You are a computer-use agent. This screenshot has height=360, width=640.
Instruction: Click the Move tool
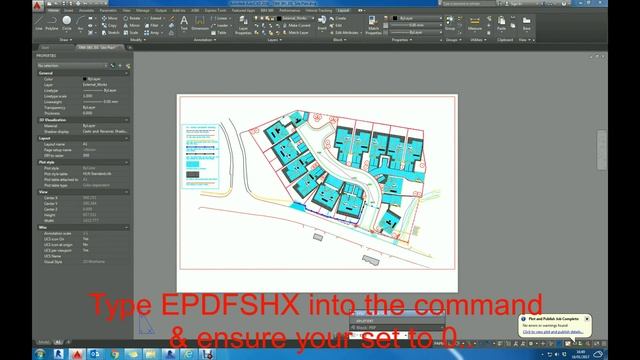coord(109,18)
